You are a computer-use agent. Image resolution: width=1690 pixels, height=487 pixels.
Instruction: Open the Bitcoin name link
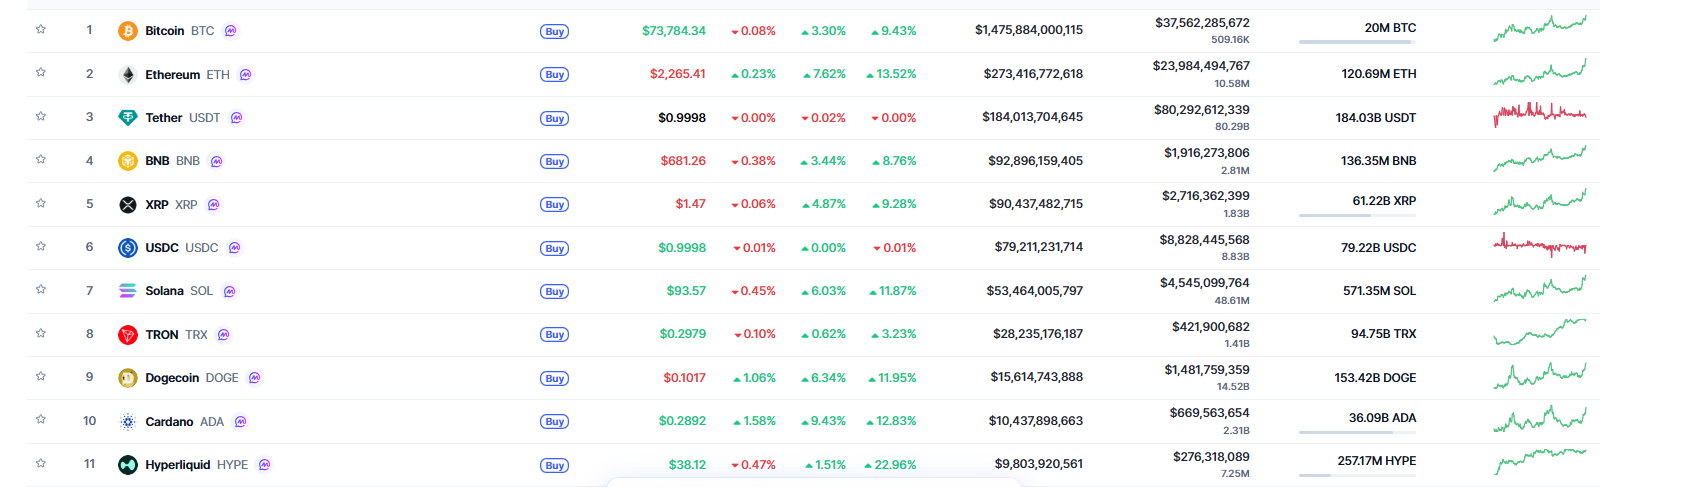(165, 31)
